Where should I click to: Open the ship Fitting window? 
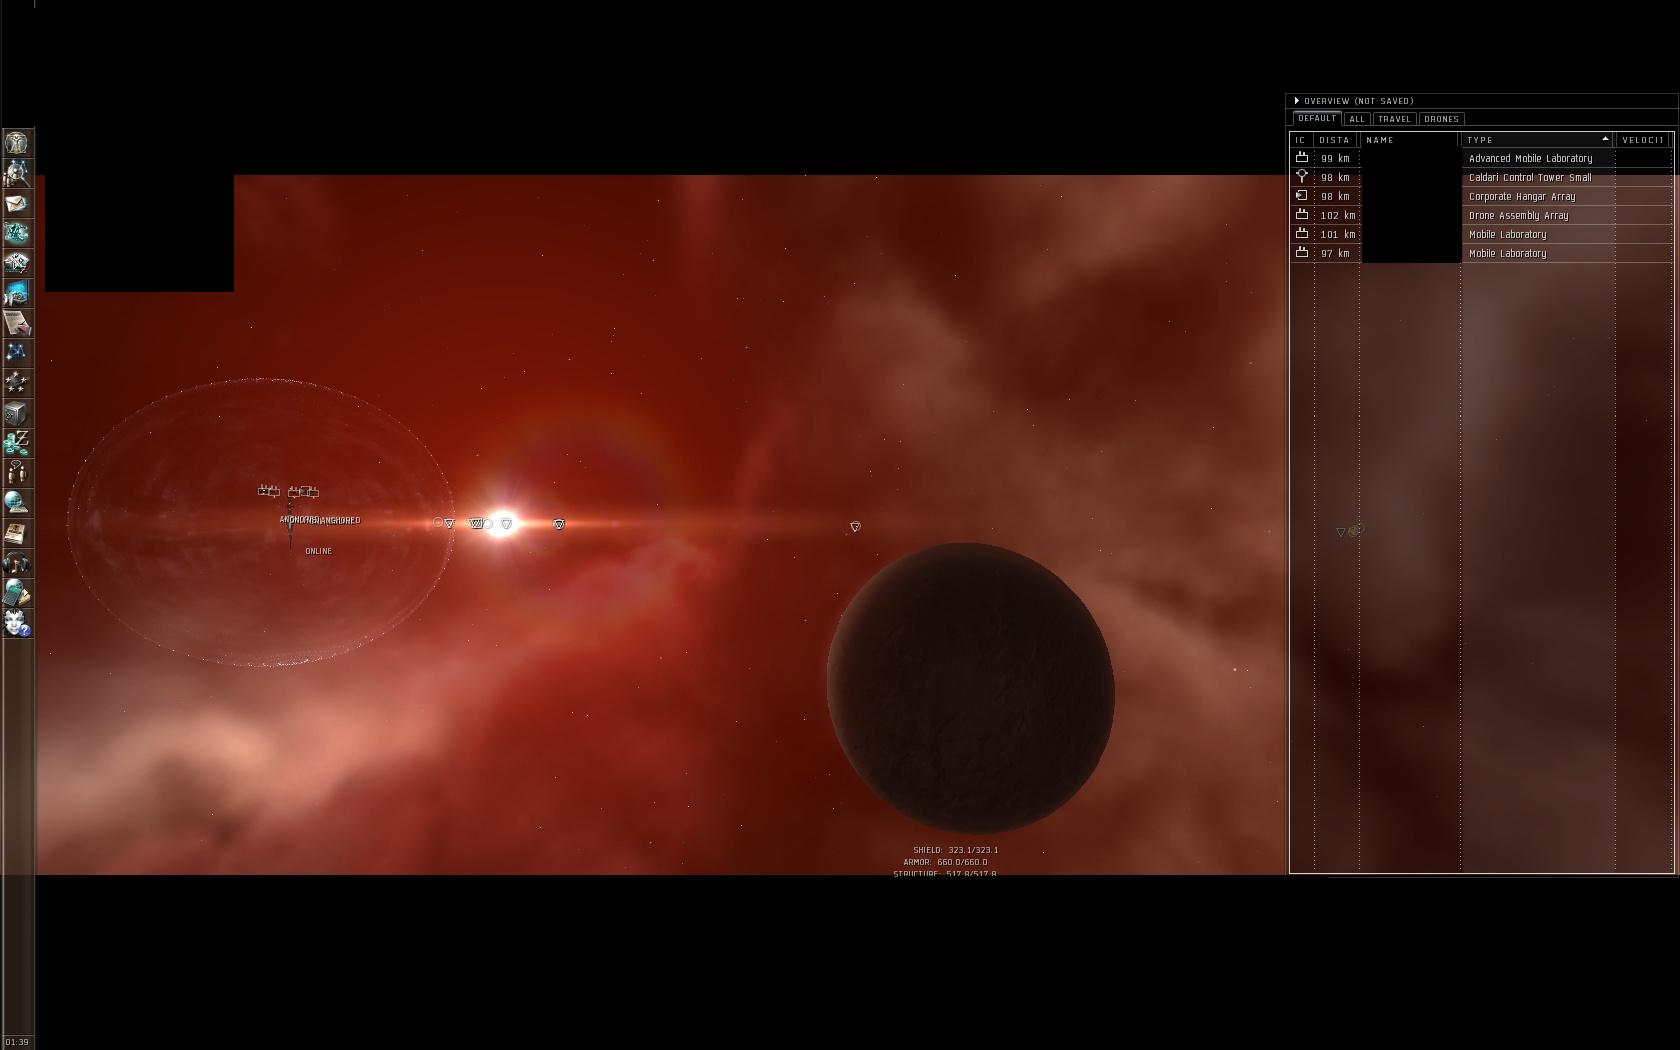click(17, 233)
